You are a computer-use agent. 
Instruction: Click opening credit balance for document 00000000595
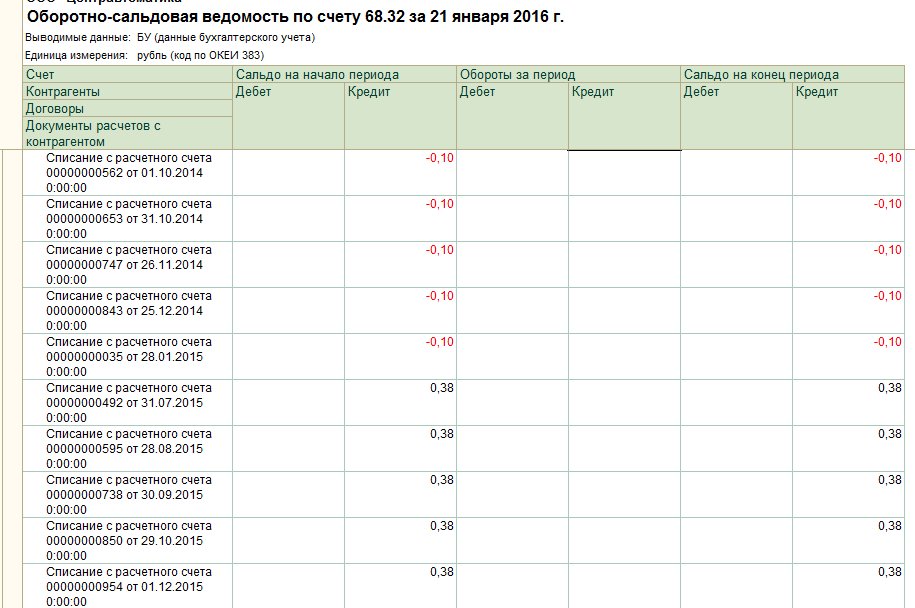pyautogui.click(x=400, y=435)
